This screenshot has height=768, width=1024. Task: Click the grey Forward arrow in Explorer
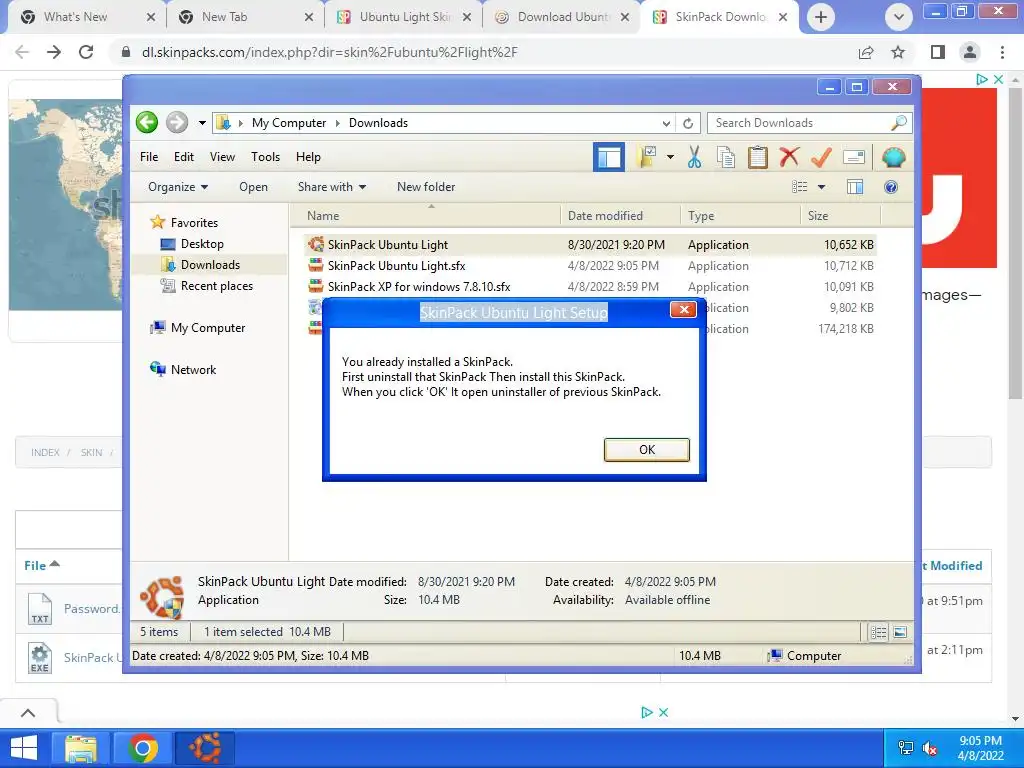coord(176,122)
